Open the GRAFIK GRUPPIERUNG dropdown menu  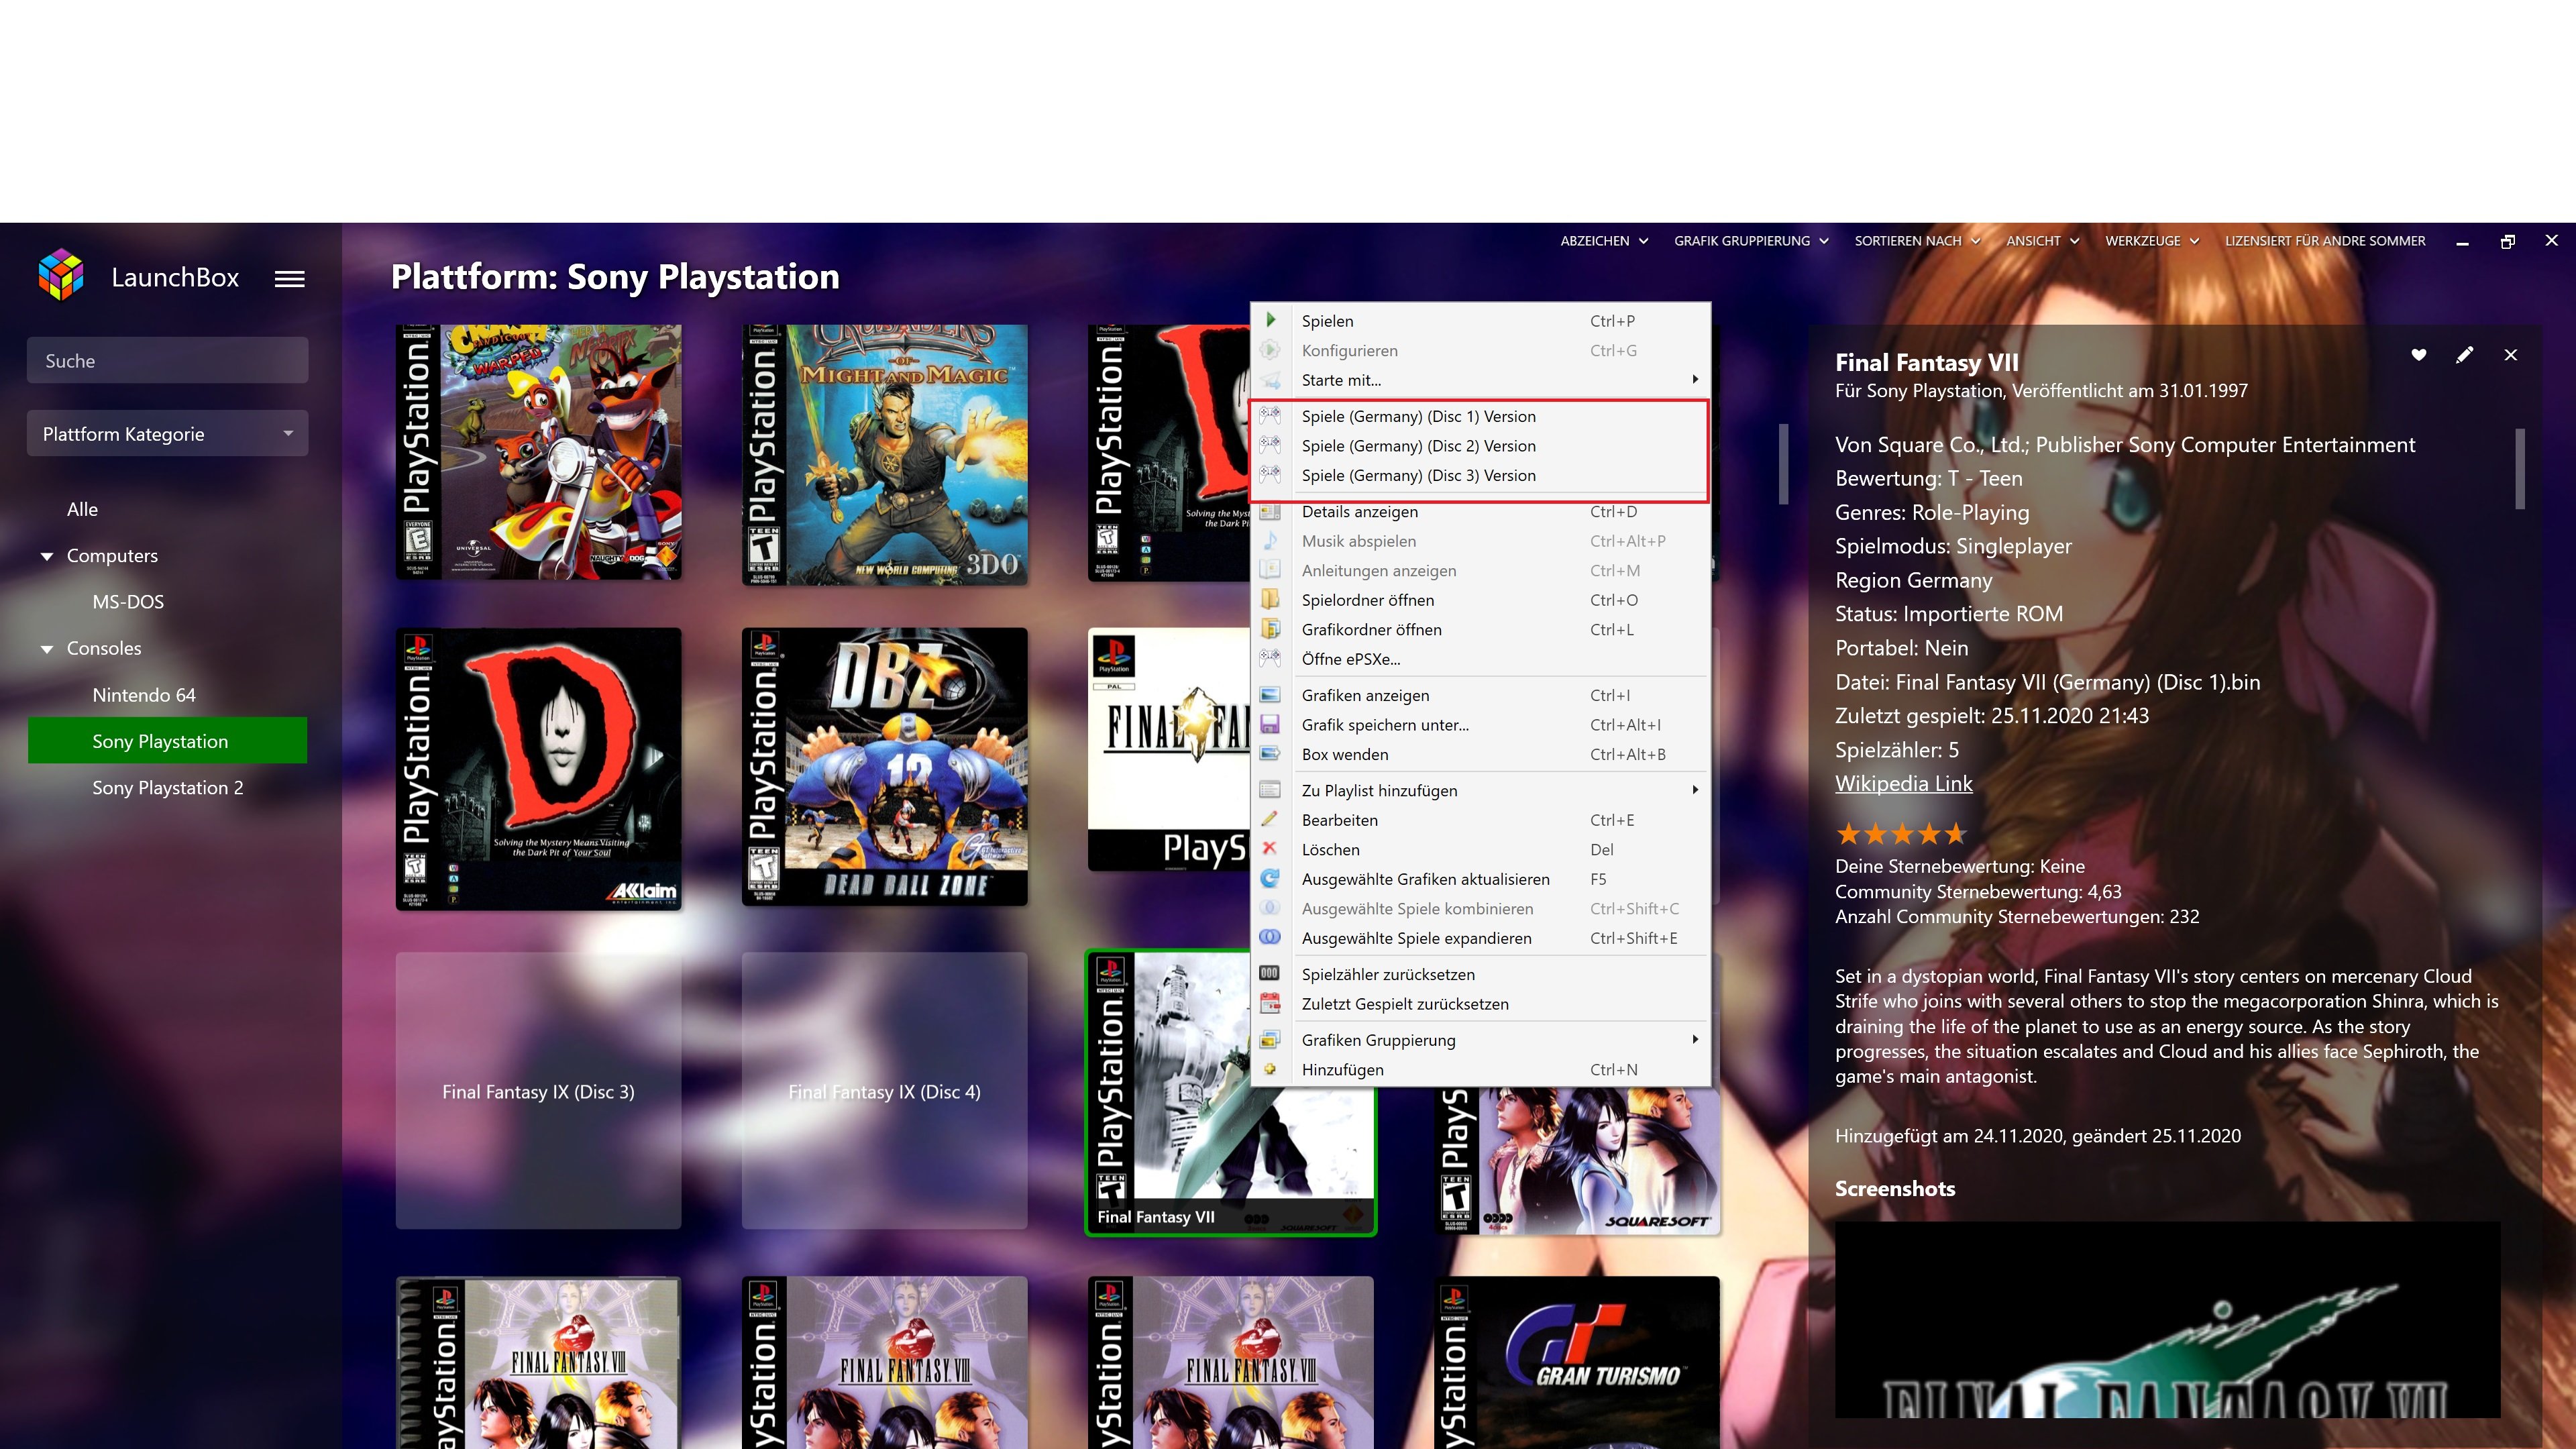pyautogui.click(x=1751, y=241)
